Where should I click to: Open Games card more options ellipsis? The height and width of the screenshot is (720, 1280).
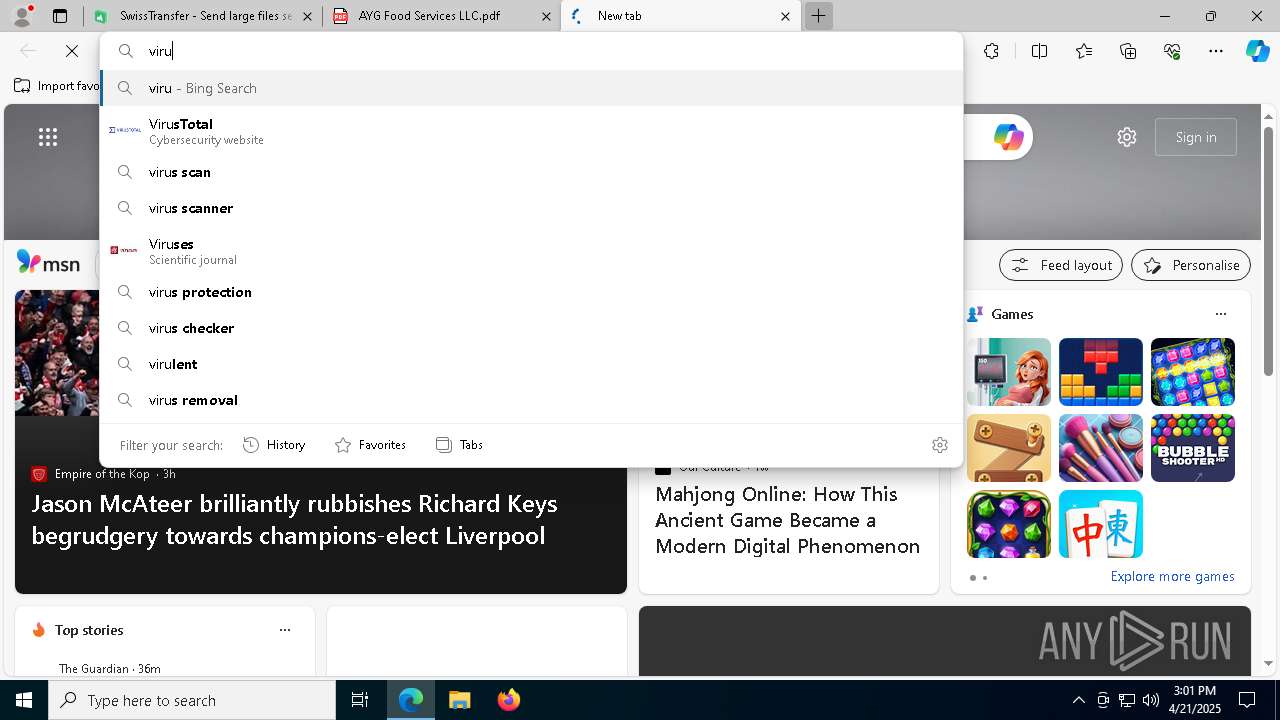click(x=1220, y=314)
